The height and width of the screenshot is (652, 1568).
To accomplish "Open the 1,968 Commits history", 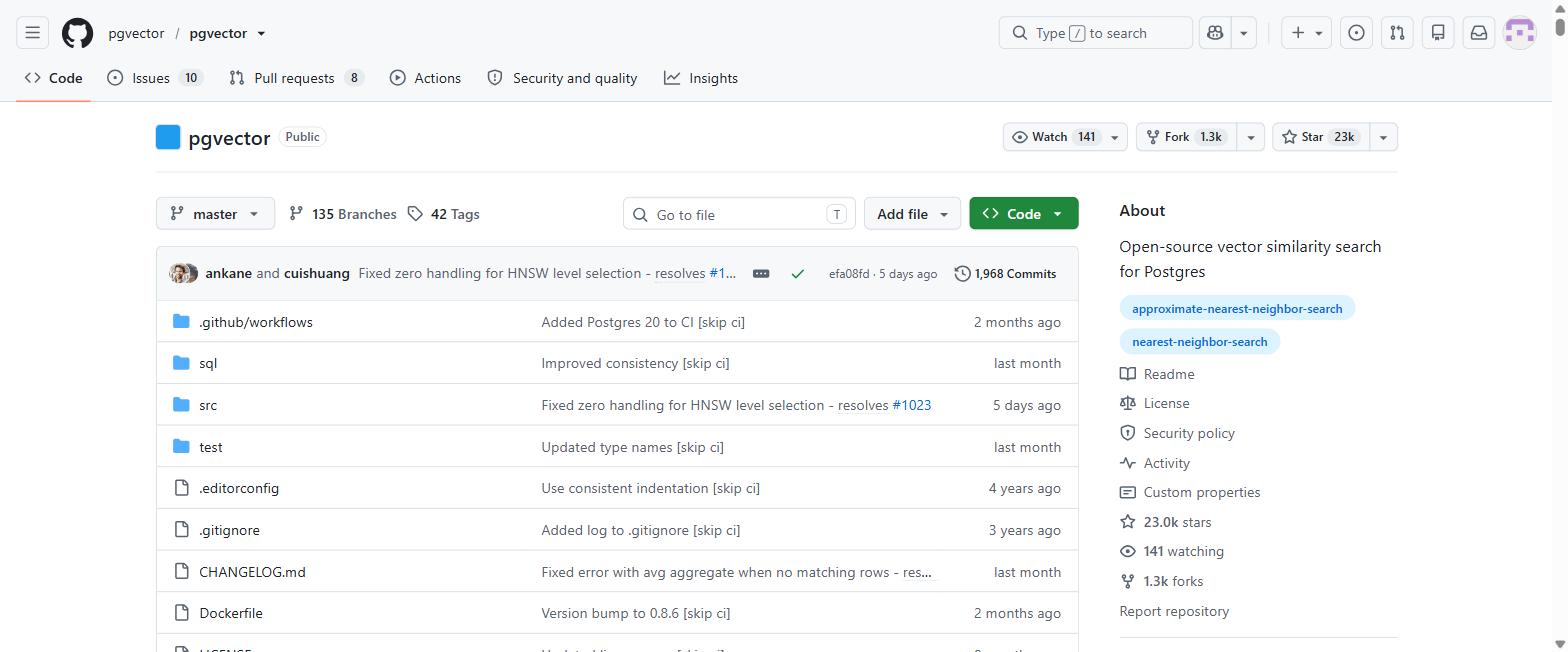I will [x=1006, y=273].
